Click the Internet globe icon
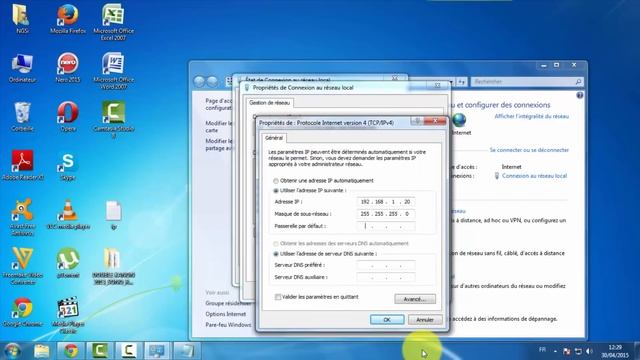Viewport: 640px width, 360px height. pos(459,120)
